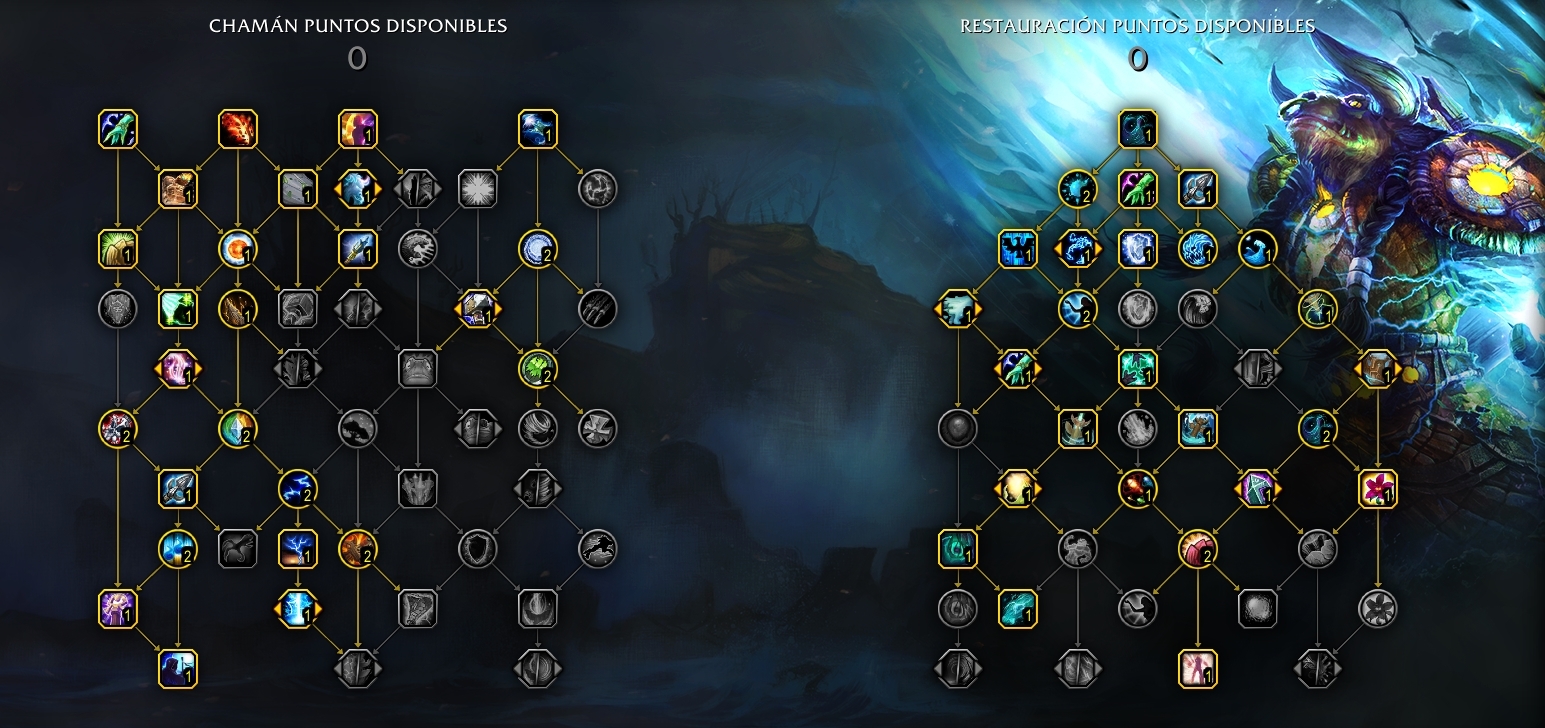Viewport: 1545px width, 728px height.
Task: Choose the gray frog Hex talent node
Action: coord(418,369)
